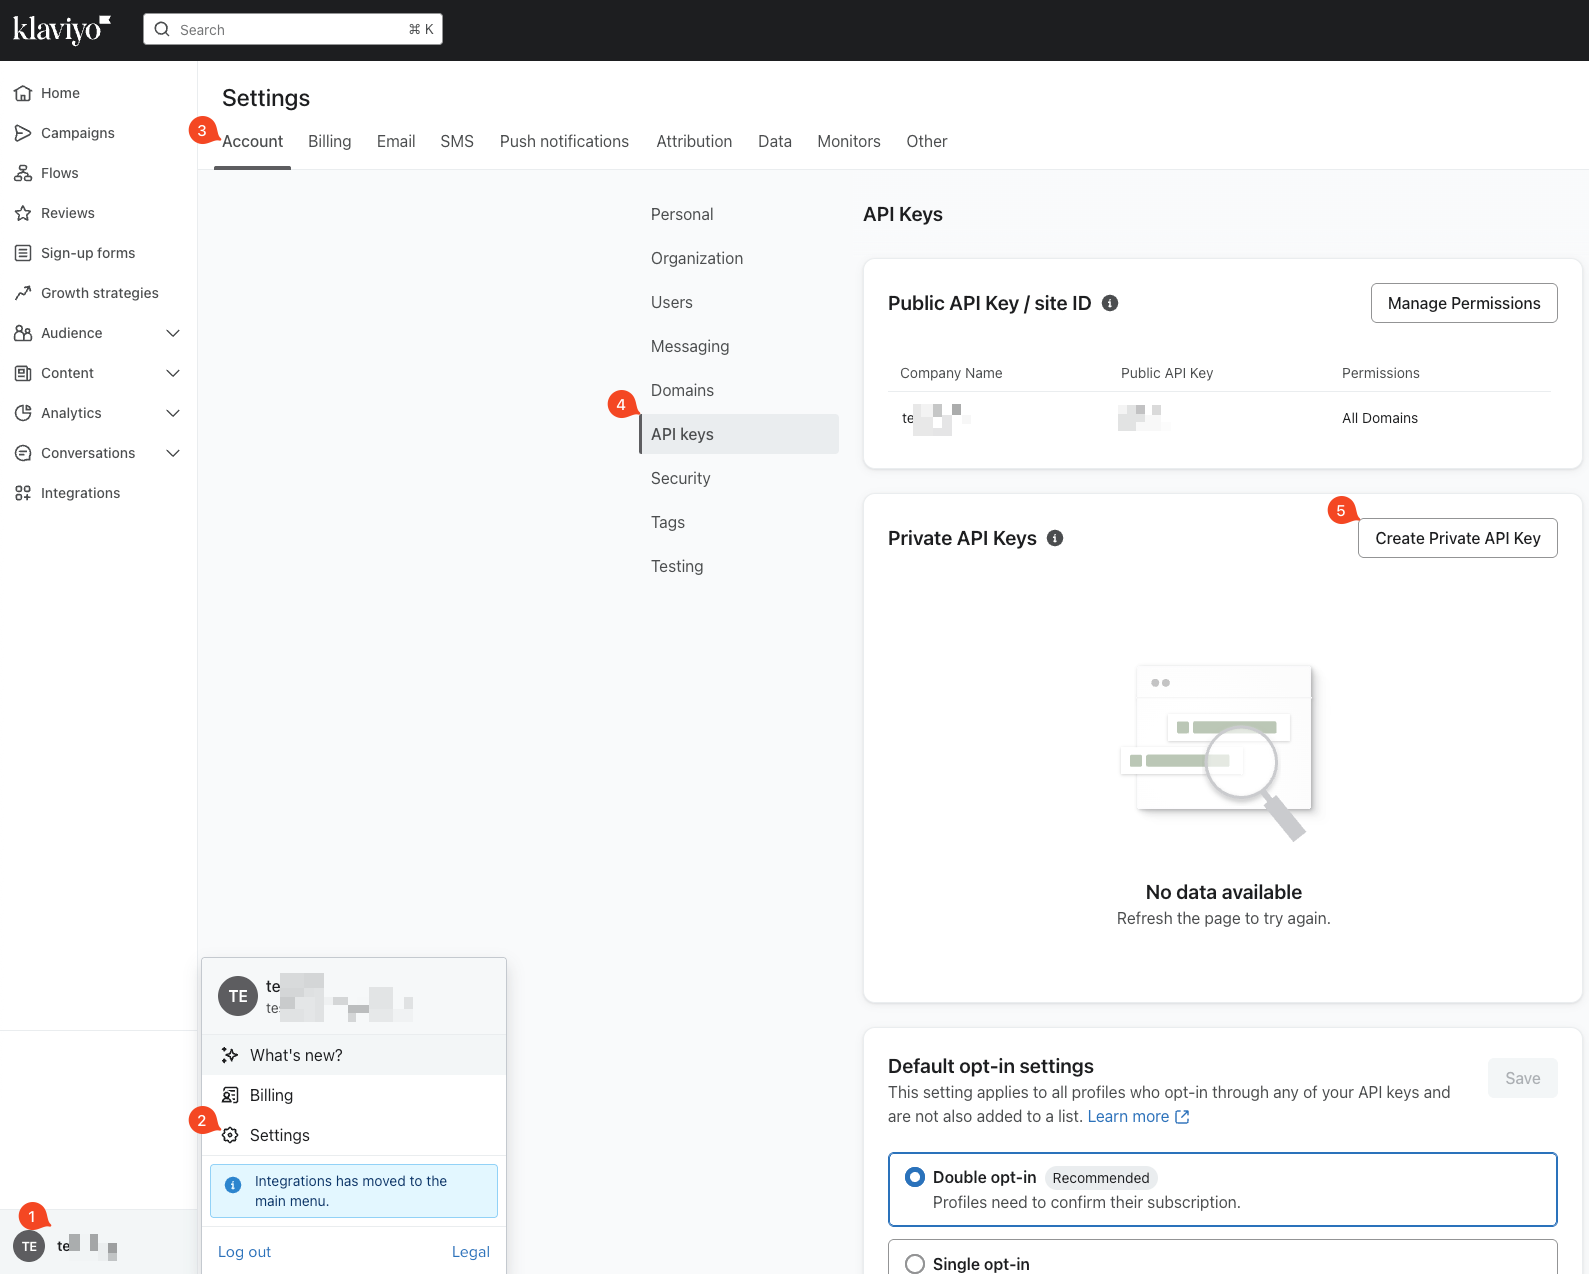Viewport: 1589px width, 1274px height.
Task: Switch to the Push notifications tab
Action: (564, 141)
